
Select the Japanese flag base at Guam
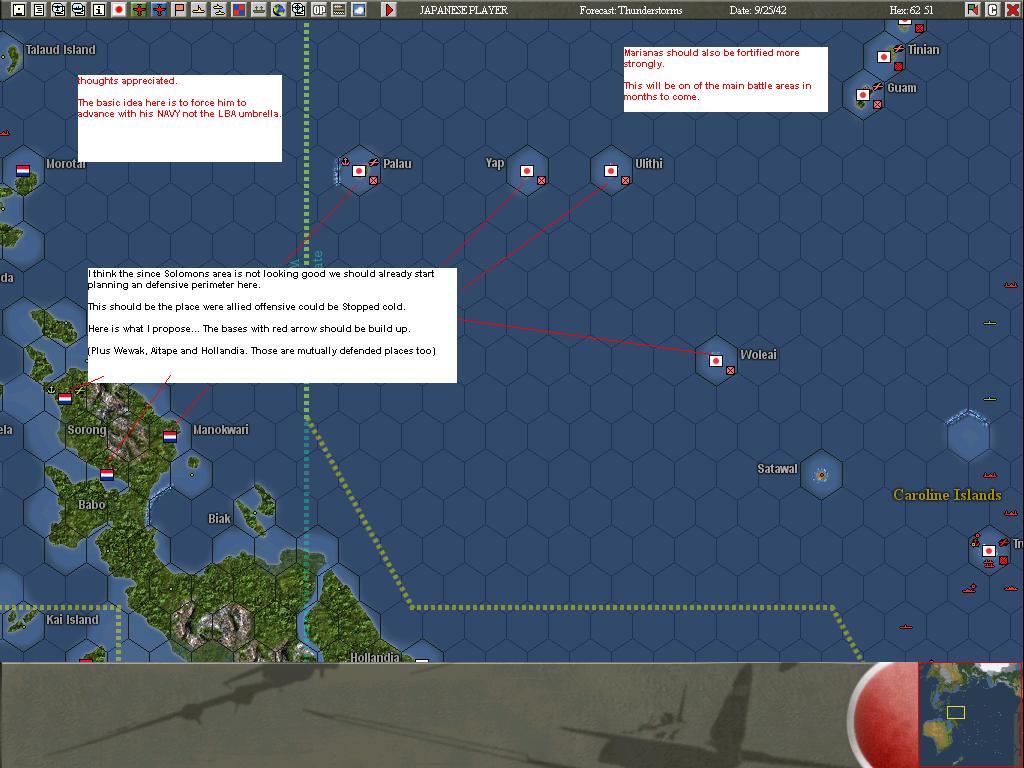tap(863, 95)
